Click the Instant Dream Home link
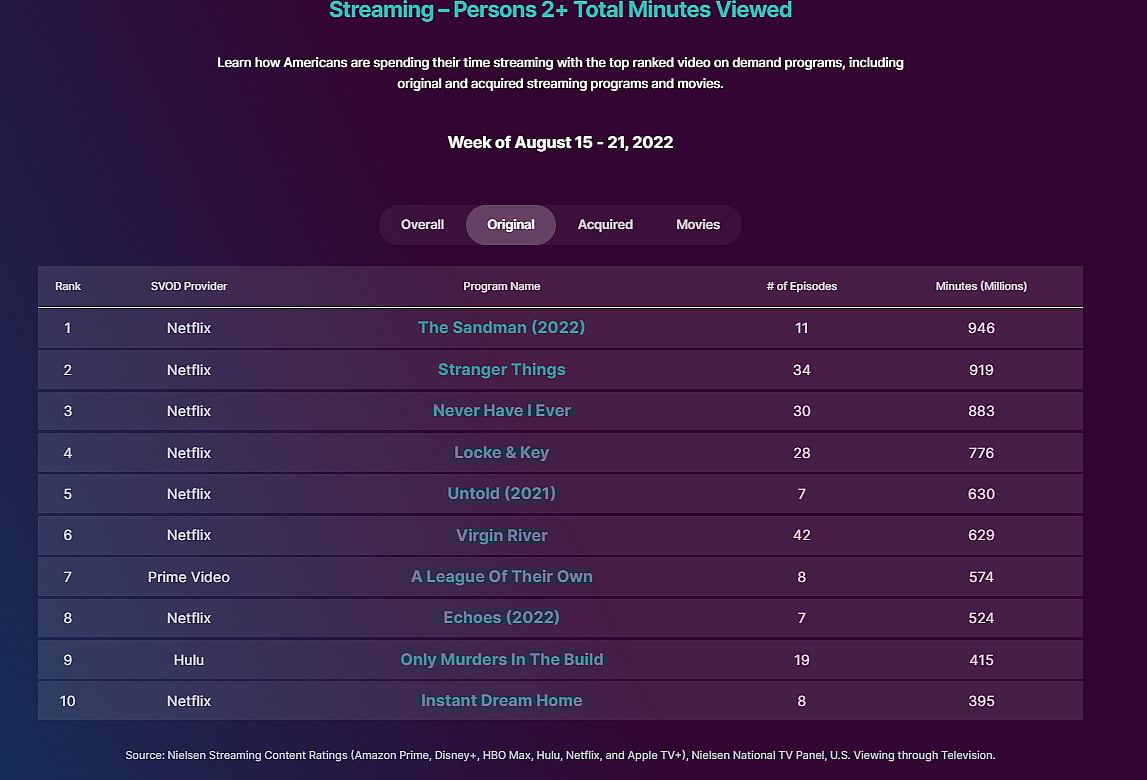 pos(501,701)
